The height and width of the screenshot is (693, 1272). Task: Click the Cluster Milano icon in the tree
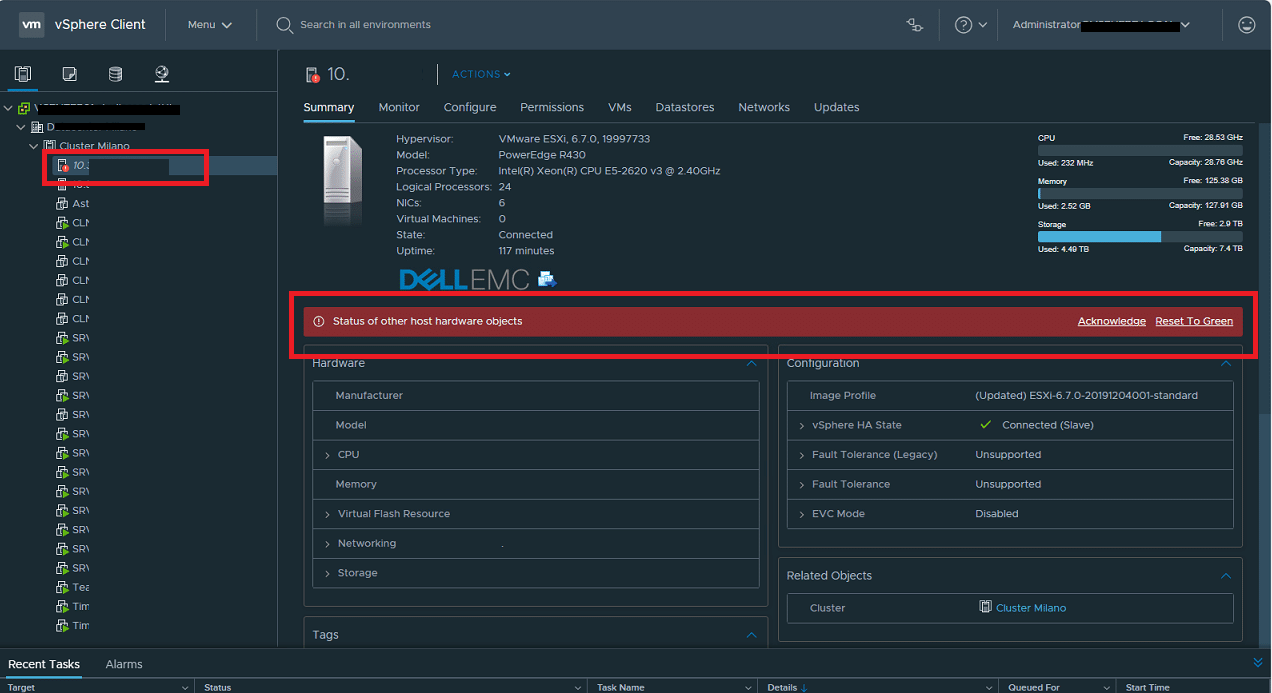tap(50, 146)
